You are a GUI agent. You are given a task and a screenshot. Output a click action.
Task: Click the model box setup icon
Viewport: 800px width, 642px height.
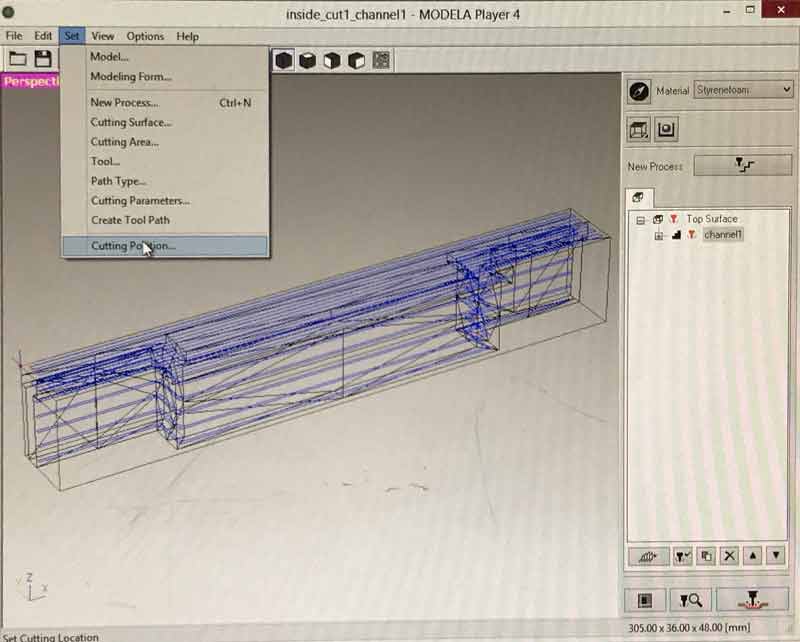(x=638, y=129)
